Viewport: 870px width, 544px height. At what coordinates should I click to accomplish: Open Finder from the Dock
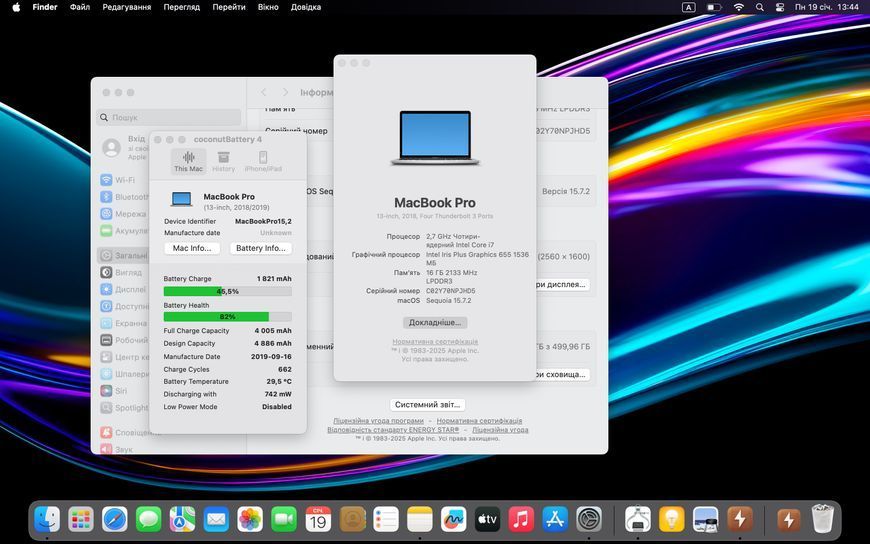tap(47, 520)
